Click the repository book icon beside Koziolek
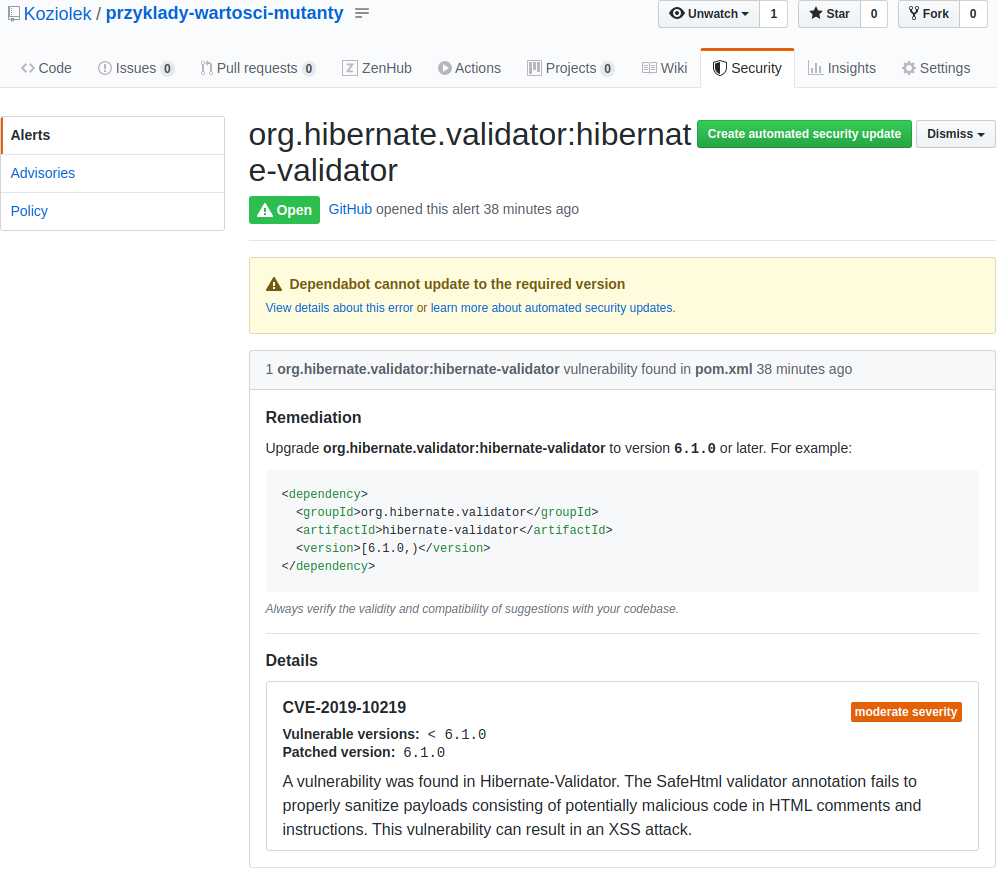 coord(13,13)
